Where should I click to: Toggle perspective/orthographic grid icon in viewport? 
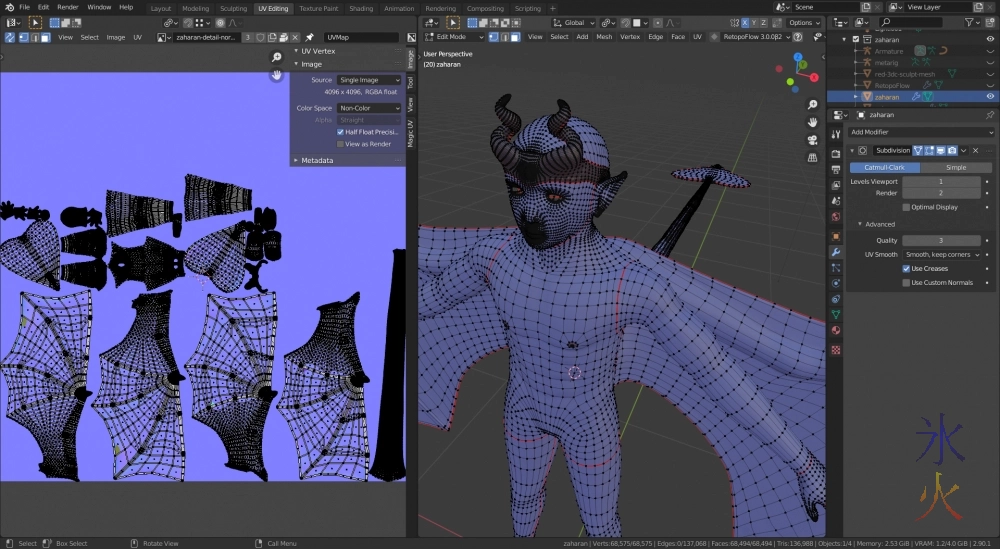pos(812,156)
